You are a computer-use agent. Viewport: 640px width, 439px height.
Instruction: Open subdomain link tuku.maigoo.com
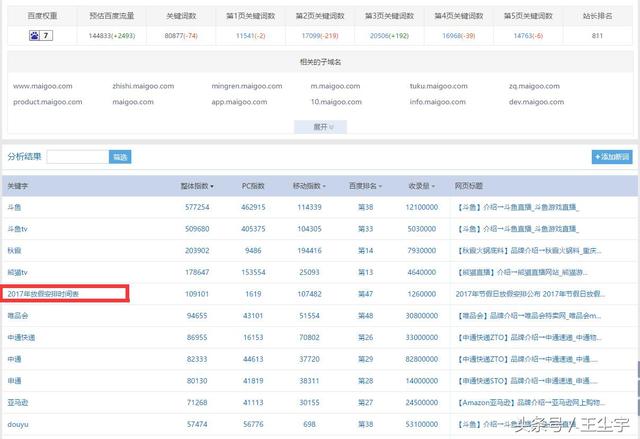[437, 87]
